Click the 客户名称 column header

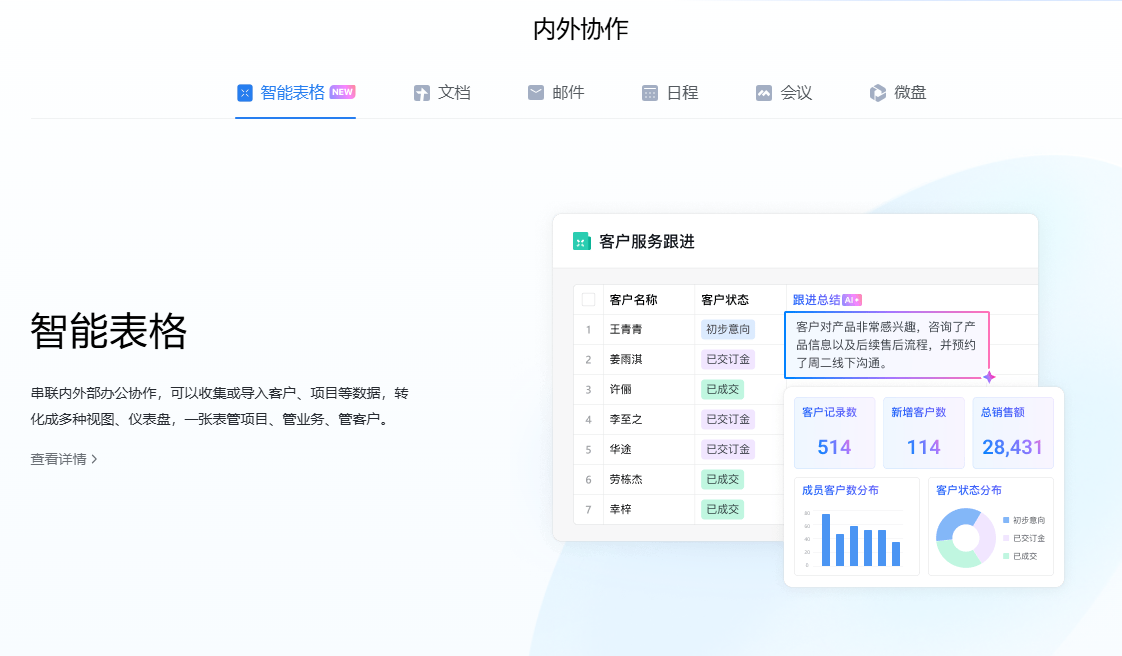(x=633, y=300)
